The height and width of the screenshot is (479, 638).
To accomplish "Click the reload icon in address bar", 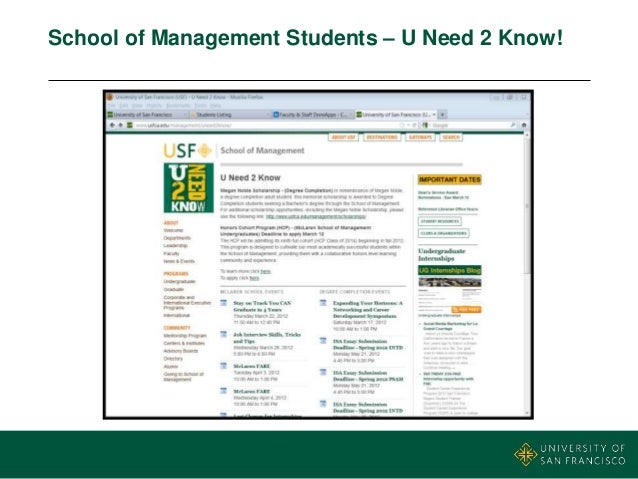I will click(414, 125).
